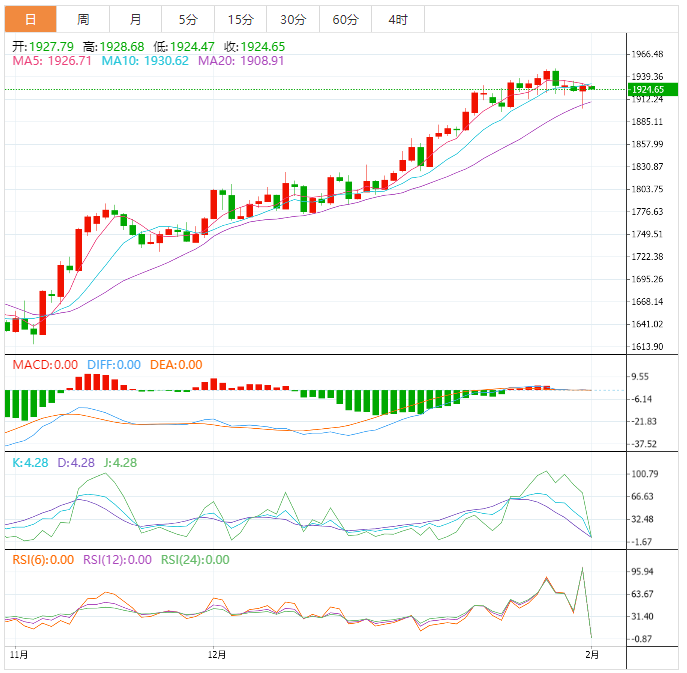Switch to the 周 weekly tab
687x673 pixels.
click(83, 20)
